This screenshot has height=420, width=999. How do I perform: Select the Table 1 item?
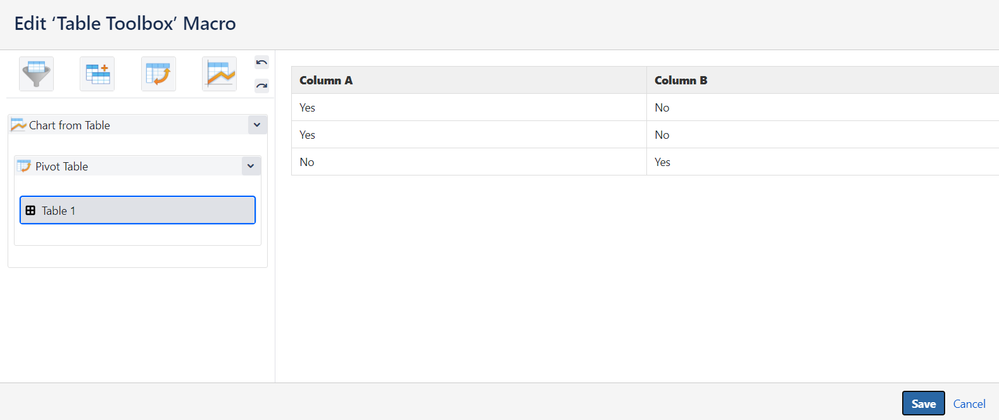(137, 210)
